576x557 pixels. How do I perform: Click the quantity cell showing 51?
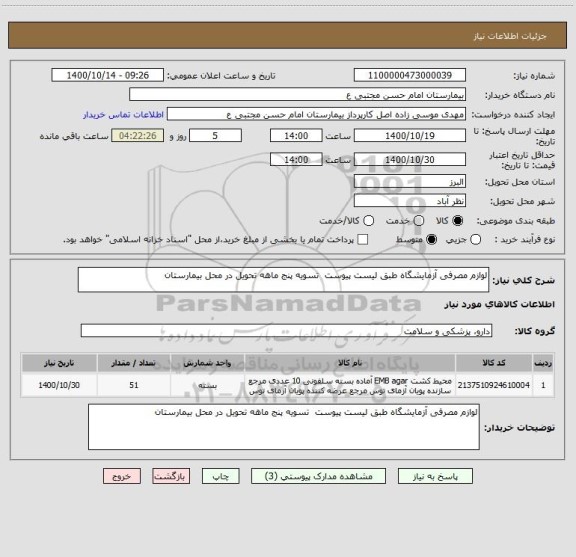pos(134,385)
